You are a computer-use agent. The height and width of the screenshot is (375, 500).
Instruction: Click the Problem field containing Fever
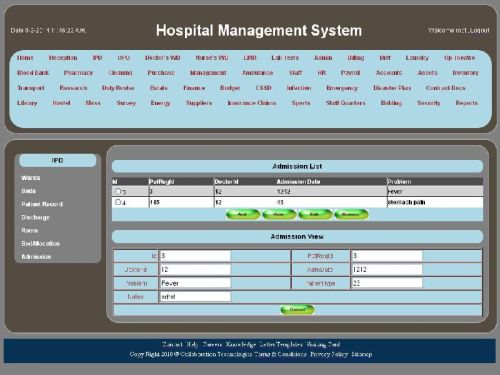(x=195, y=283)
